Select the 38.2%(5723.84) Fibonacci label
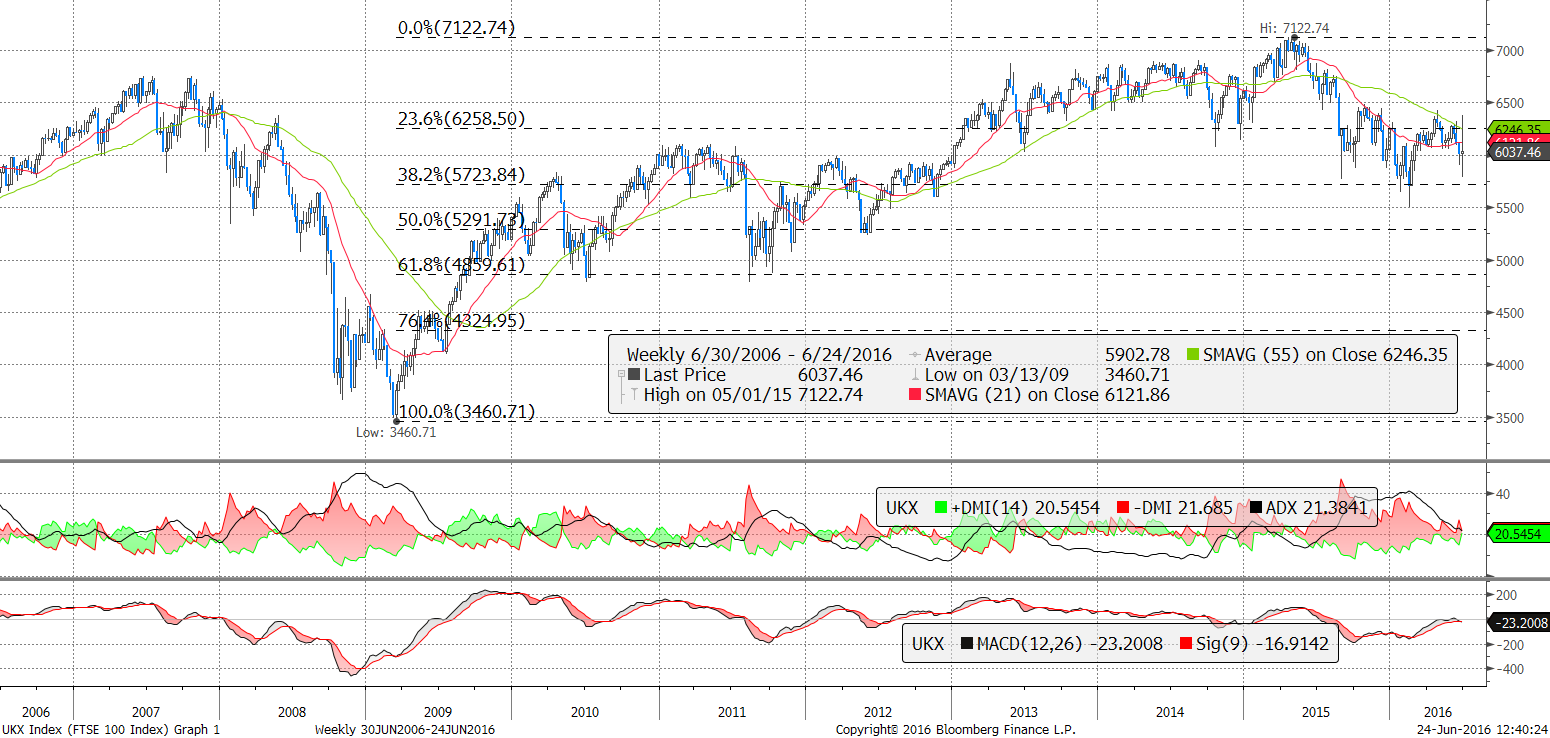Viewport: 1550px width, 738px height. [461, 174]
